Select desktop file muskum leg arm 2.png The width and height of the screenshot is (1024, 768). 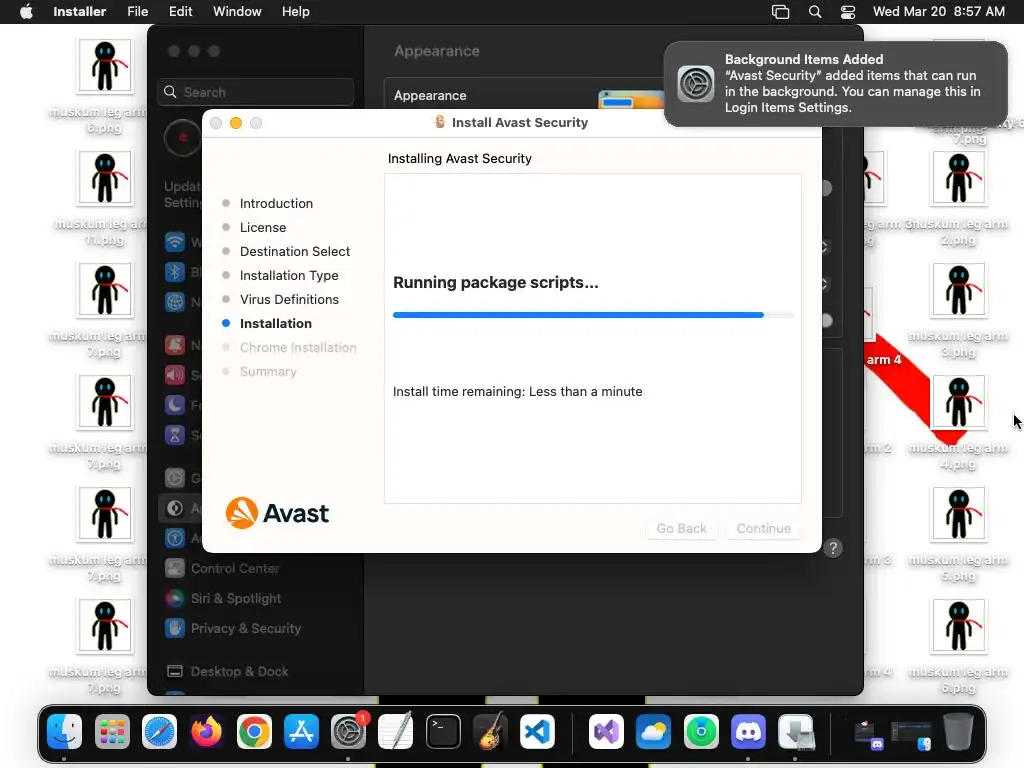pos(958,199)
